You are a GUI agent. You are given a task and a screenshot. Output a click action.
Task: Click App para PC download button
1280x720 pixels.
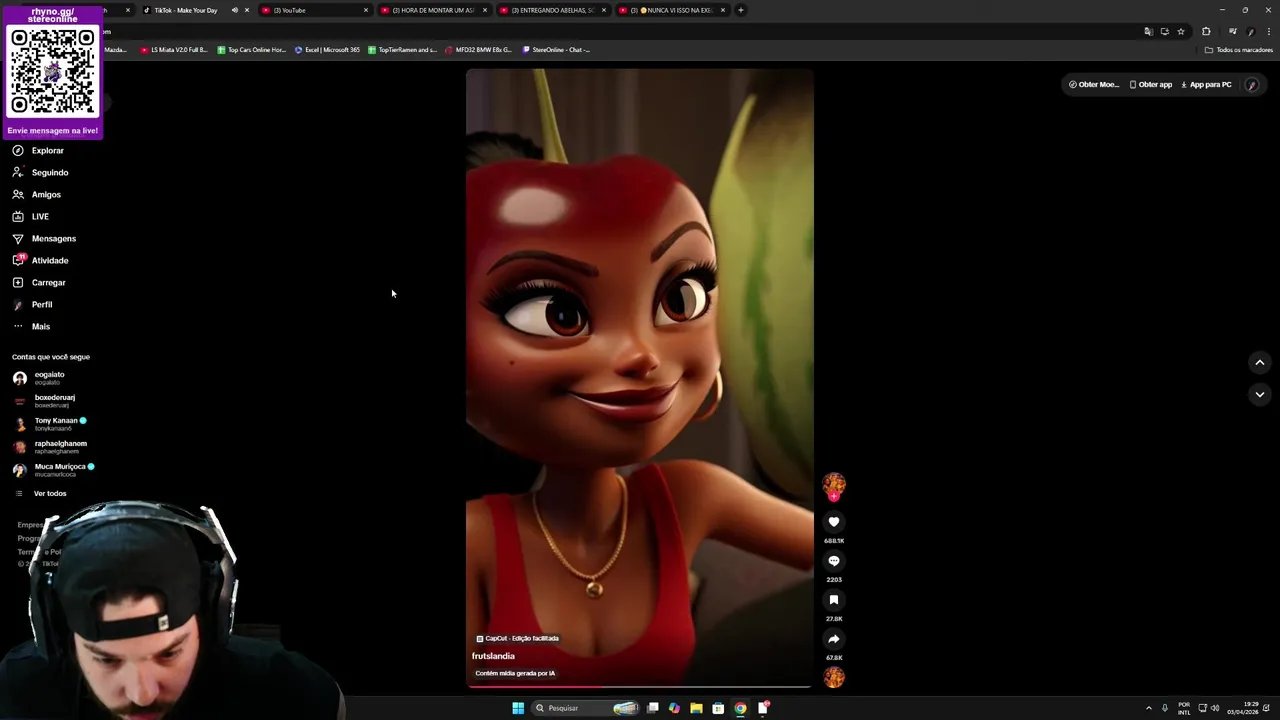point(1206,84)
